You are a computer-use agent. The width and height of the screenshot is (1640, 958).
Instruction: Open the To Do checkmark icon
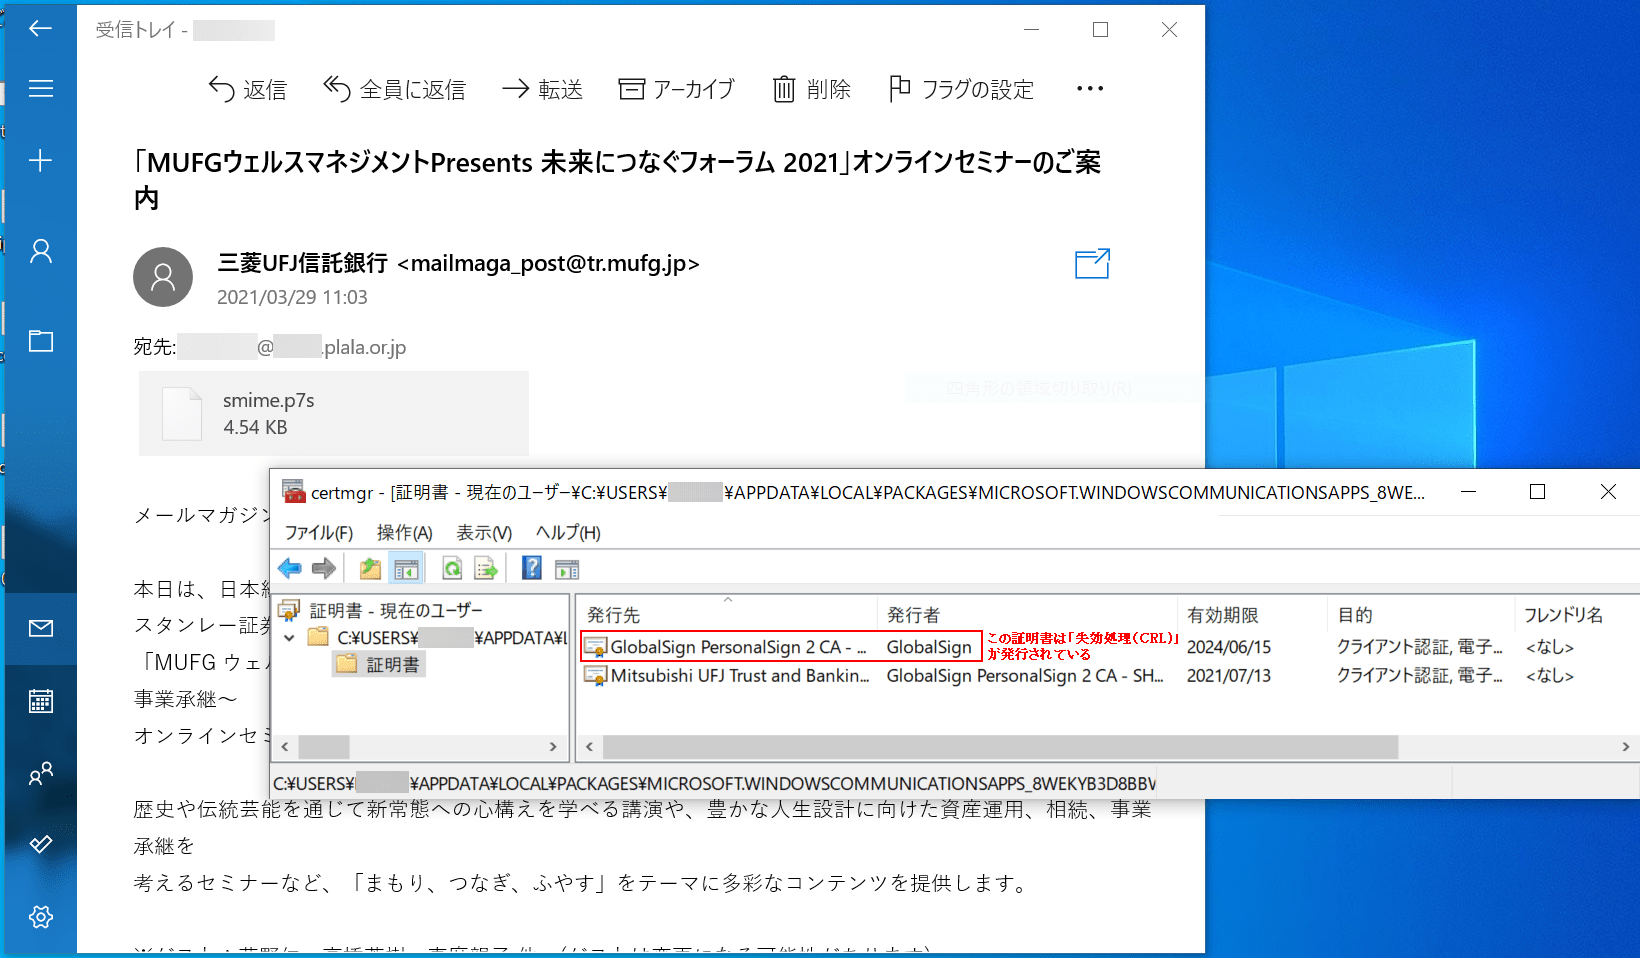40,845
